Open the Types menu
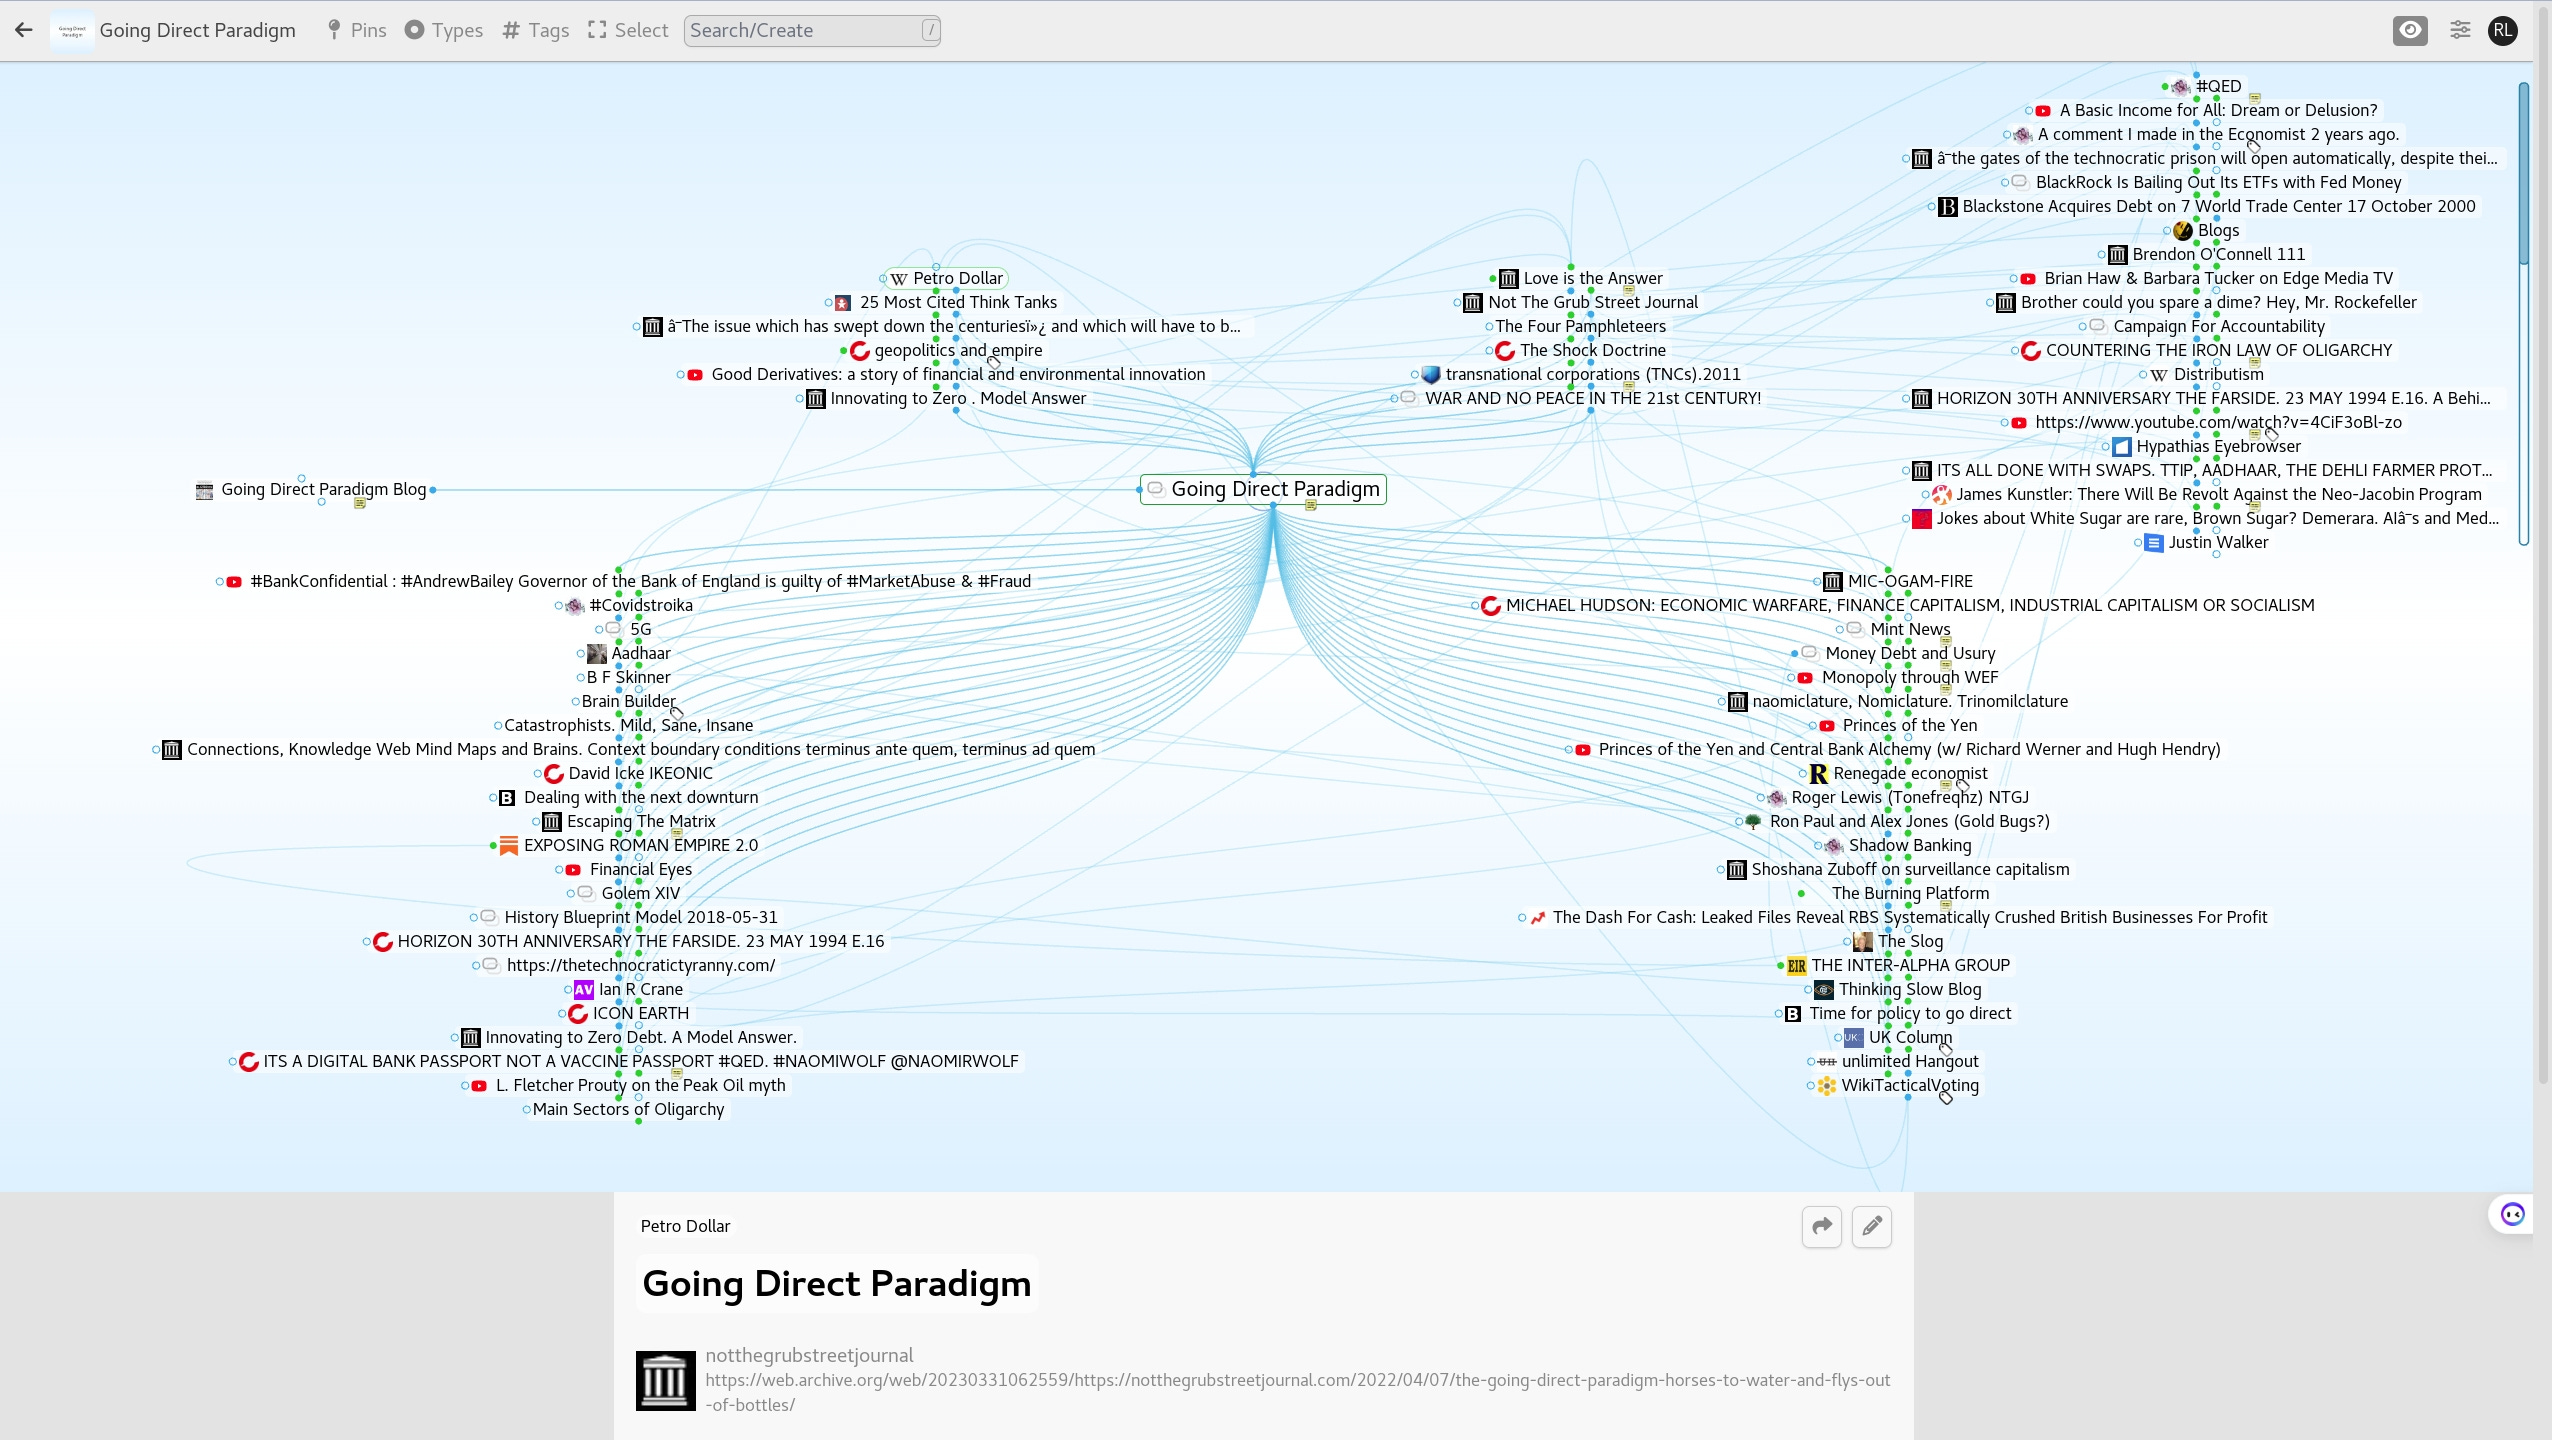 click(x=444, y=30)
